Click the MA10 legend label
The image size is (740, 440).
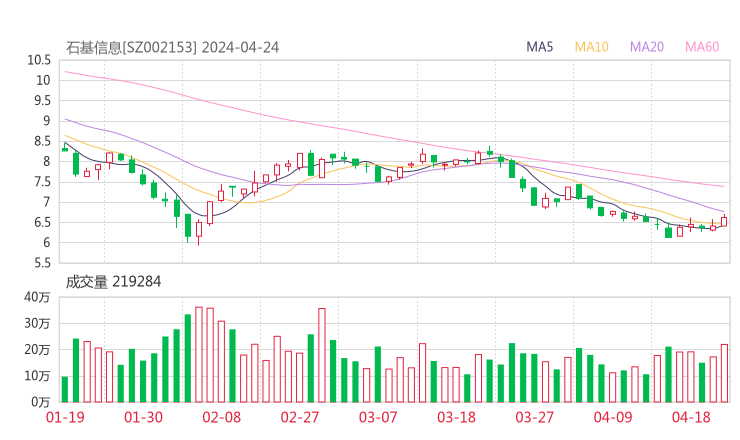591,47
